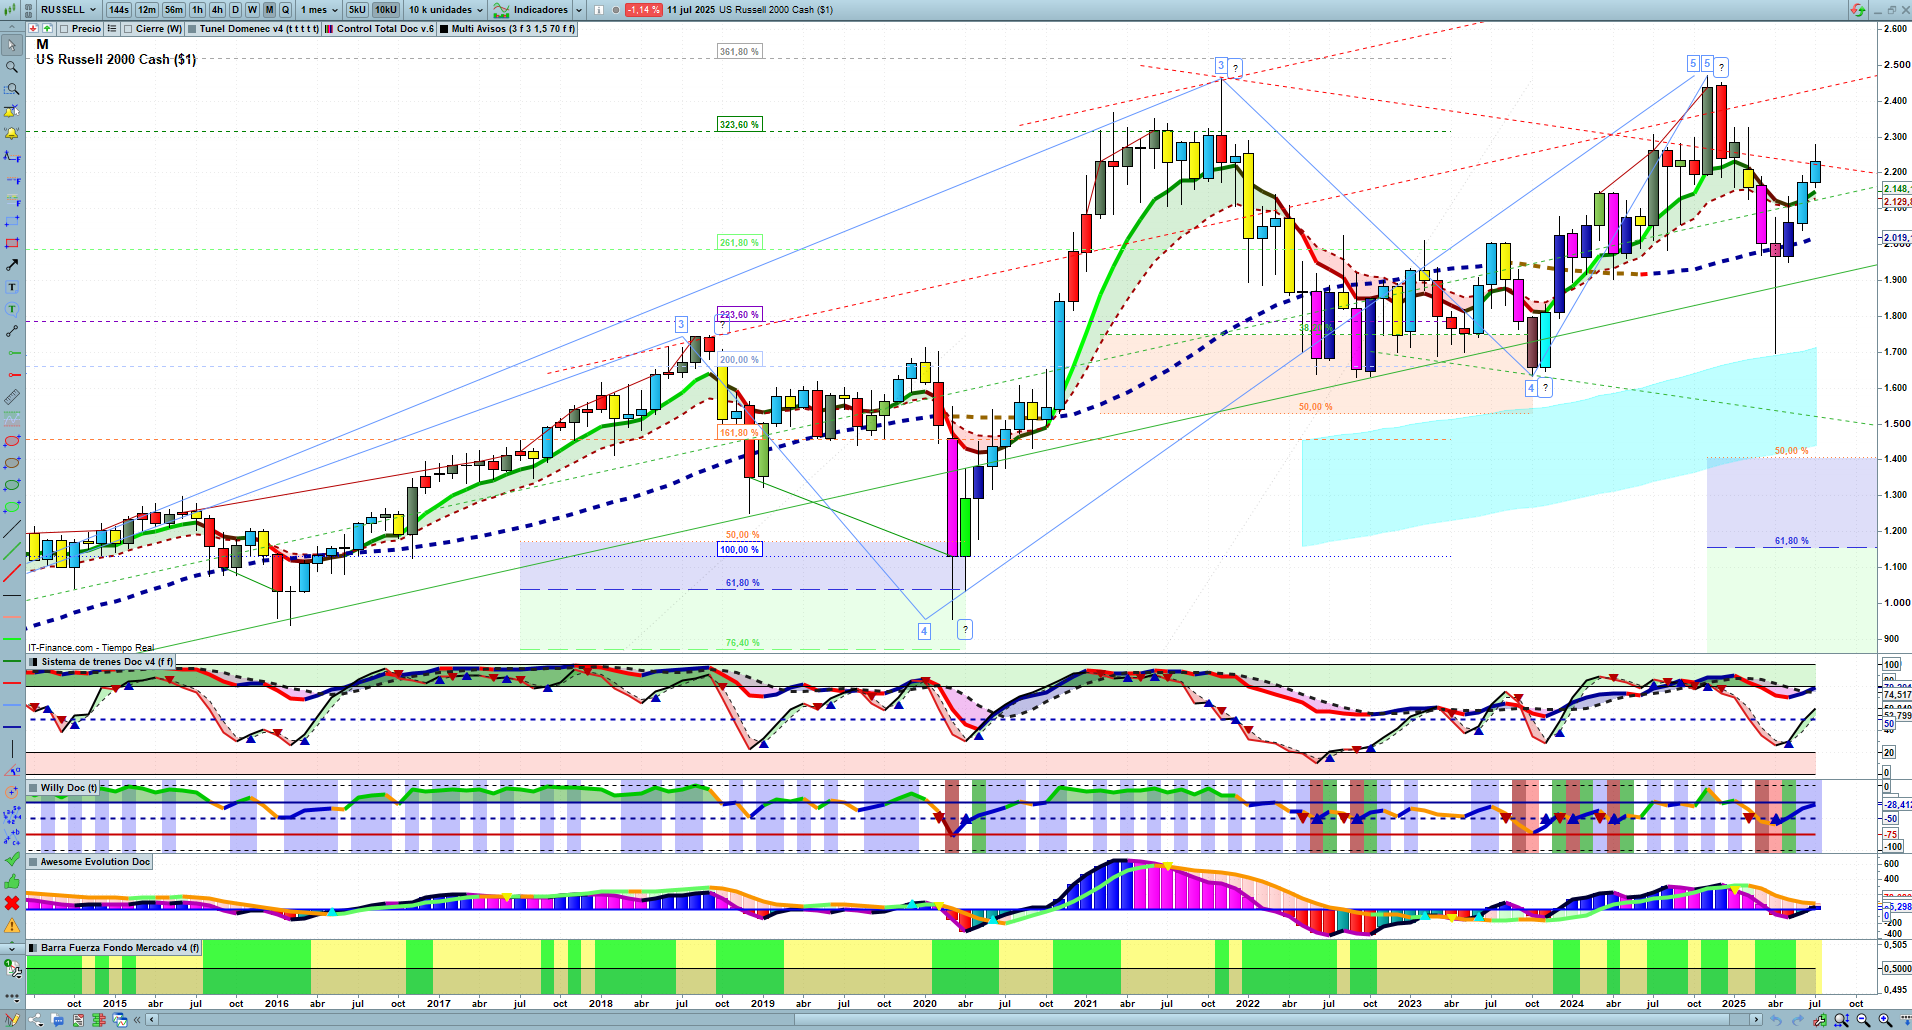Screen dimensions: 1912x1030
Task: Click the -1,14 % change badge
Action: click(642, 10)
